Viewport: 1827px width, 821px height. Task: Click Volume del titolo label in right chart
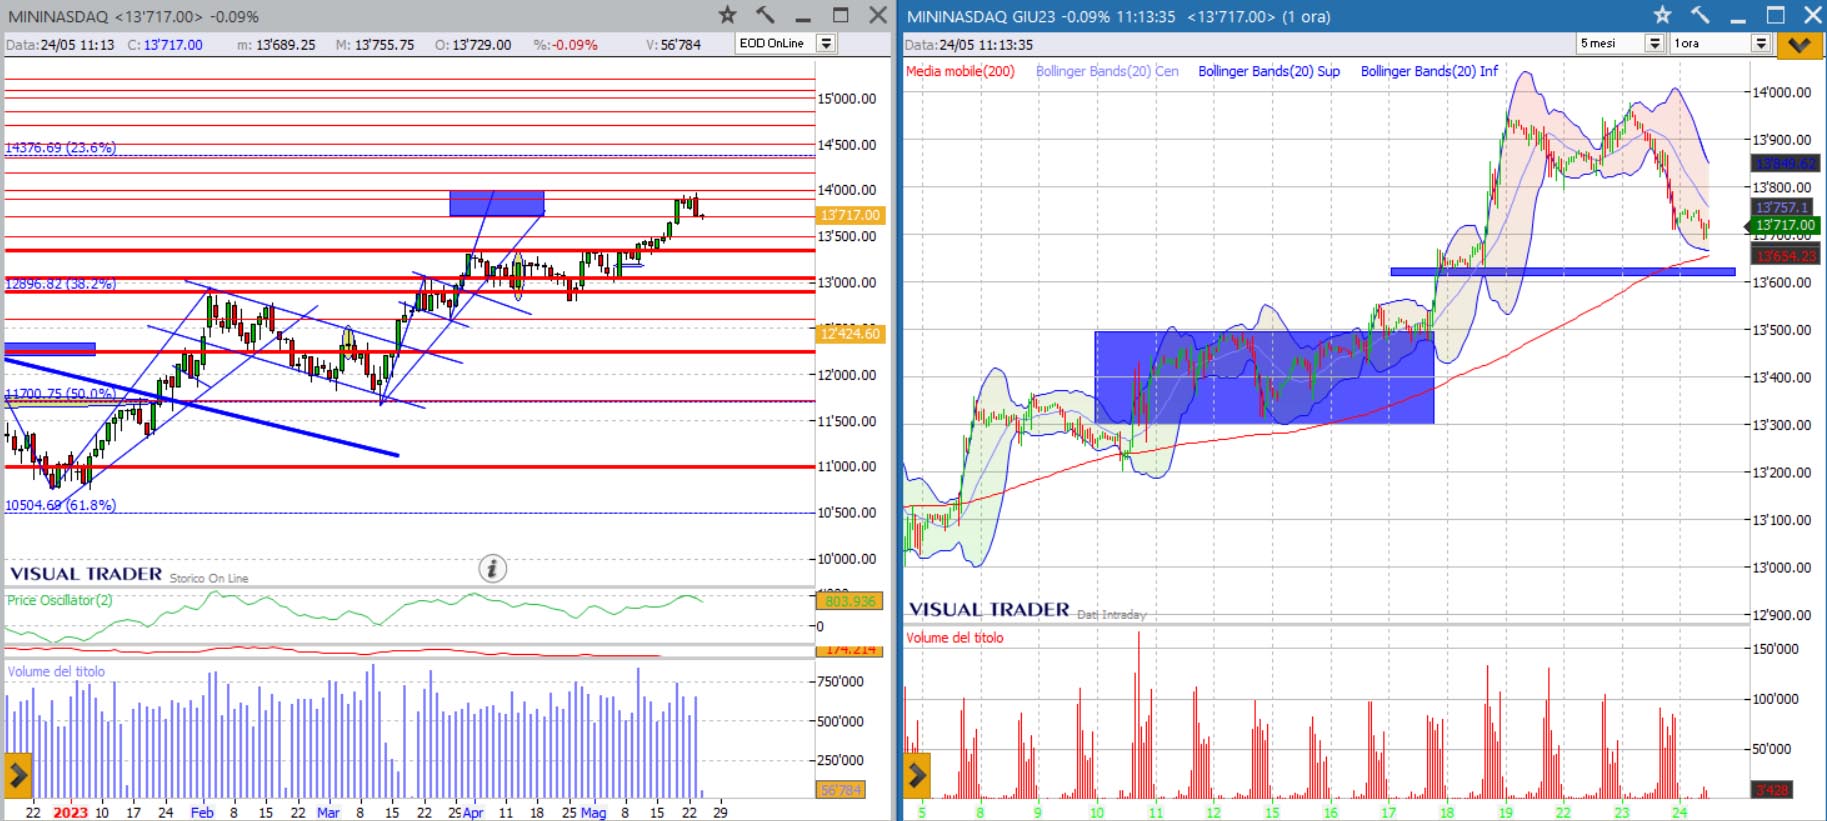954,638
